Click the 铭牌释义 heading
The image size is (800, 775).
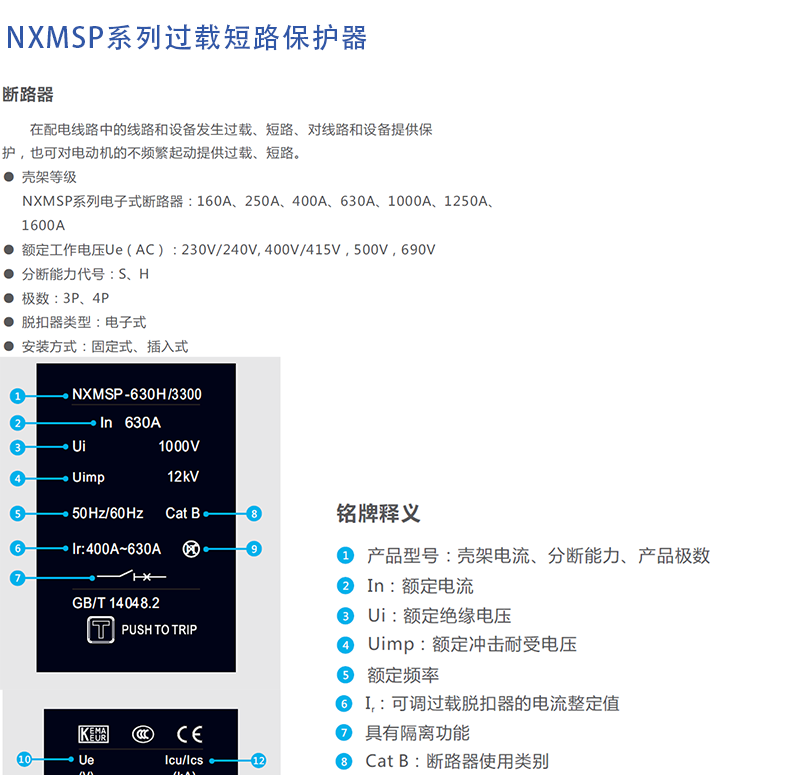pyautogui.click(x=378, y=514)
